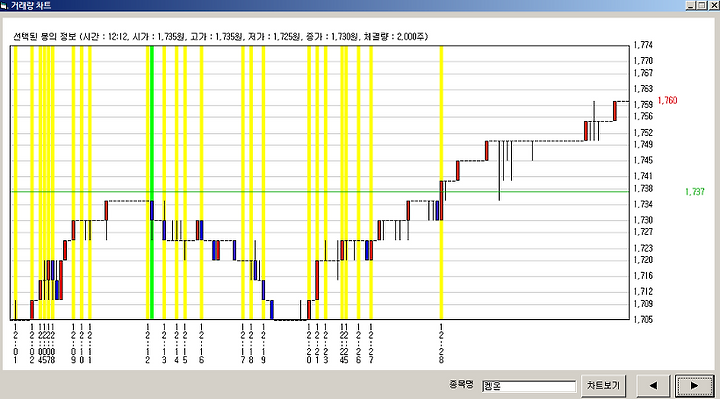Open the window system menu icon
Screen dimensions: 720x399
pyautogui.click(x=5, y=6)
